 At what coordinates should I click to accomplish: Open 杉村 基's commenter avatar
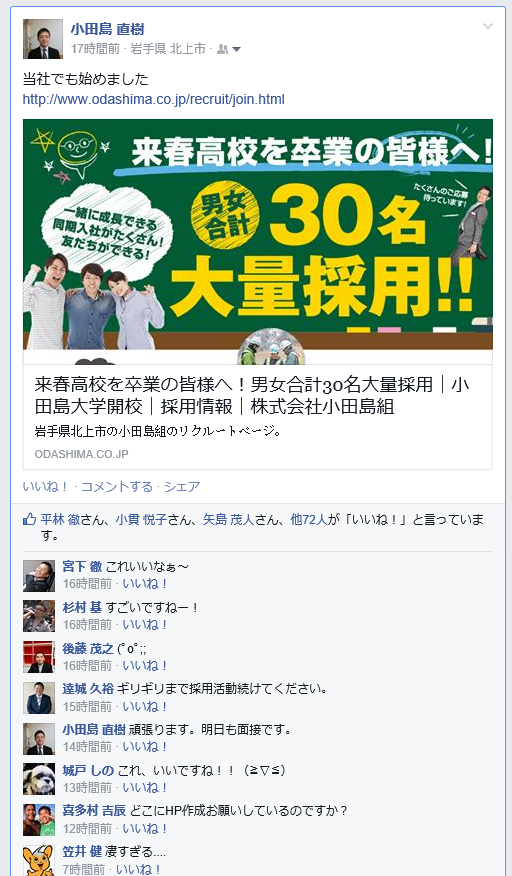point(39,616)
